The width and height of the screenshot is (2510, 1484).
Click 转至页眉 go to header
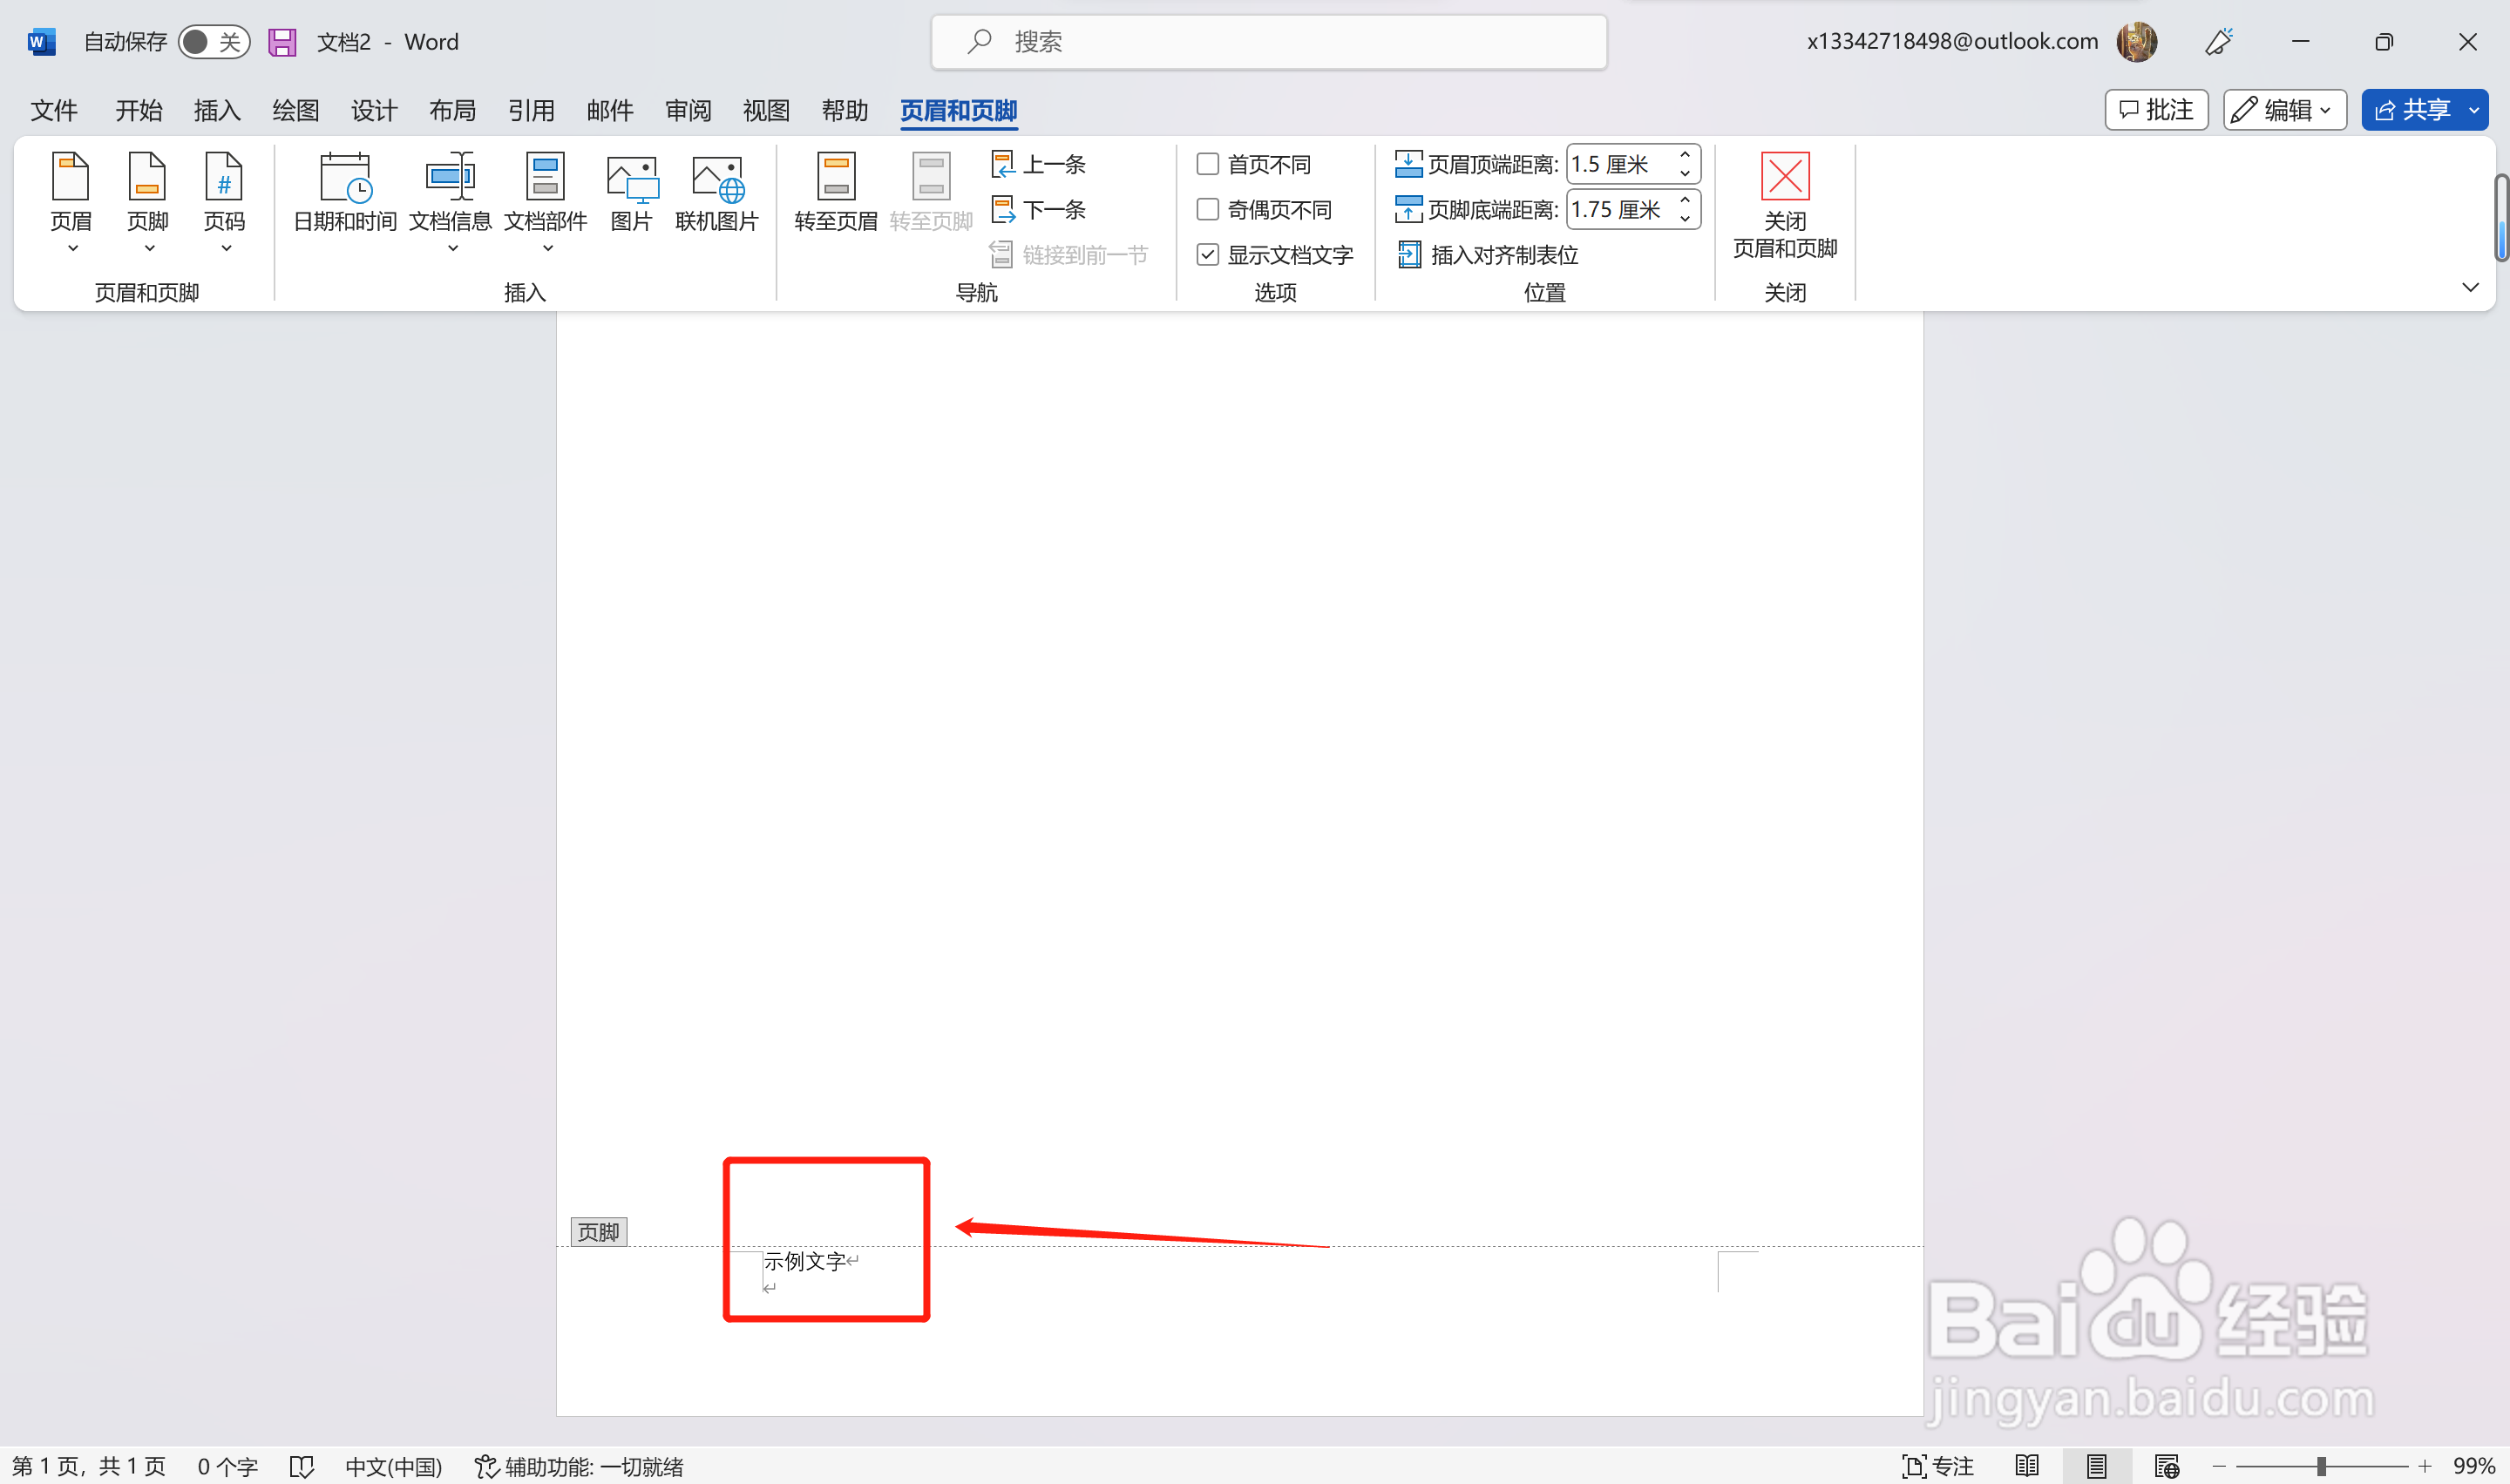[x=836, y=193]
